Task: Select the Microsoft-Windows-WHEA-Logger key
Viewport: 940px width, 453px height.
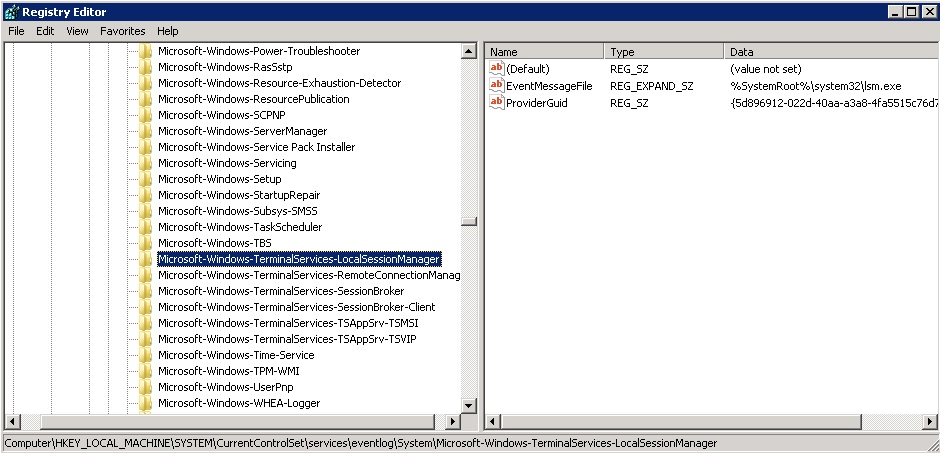Action: (239, 403)
